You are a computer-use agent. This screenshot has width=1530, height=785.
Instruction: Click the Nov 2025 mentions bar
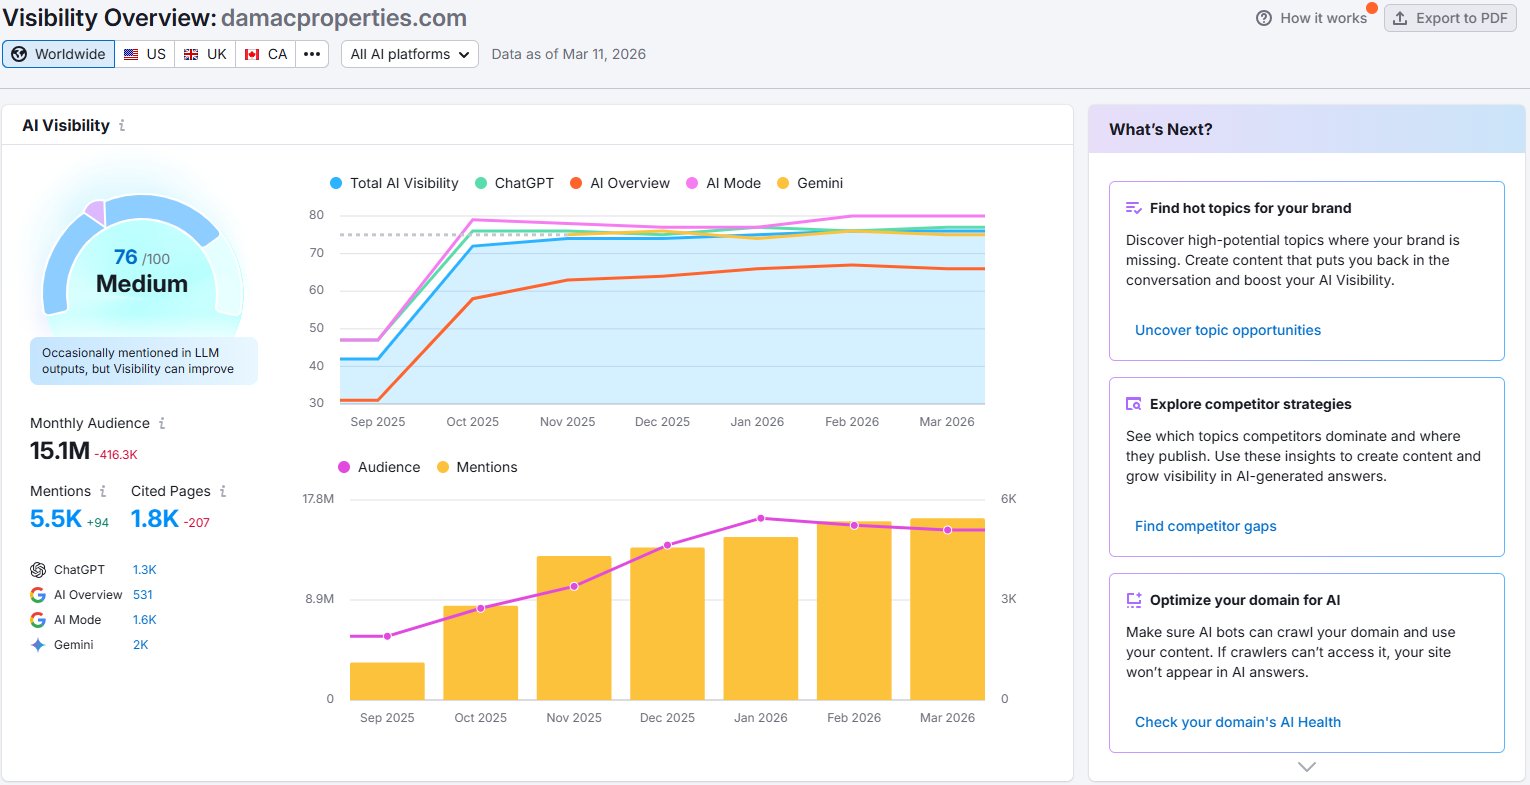point(574,628)
